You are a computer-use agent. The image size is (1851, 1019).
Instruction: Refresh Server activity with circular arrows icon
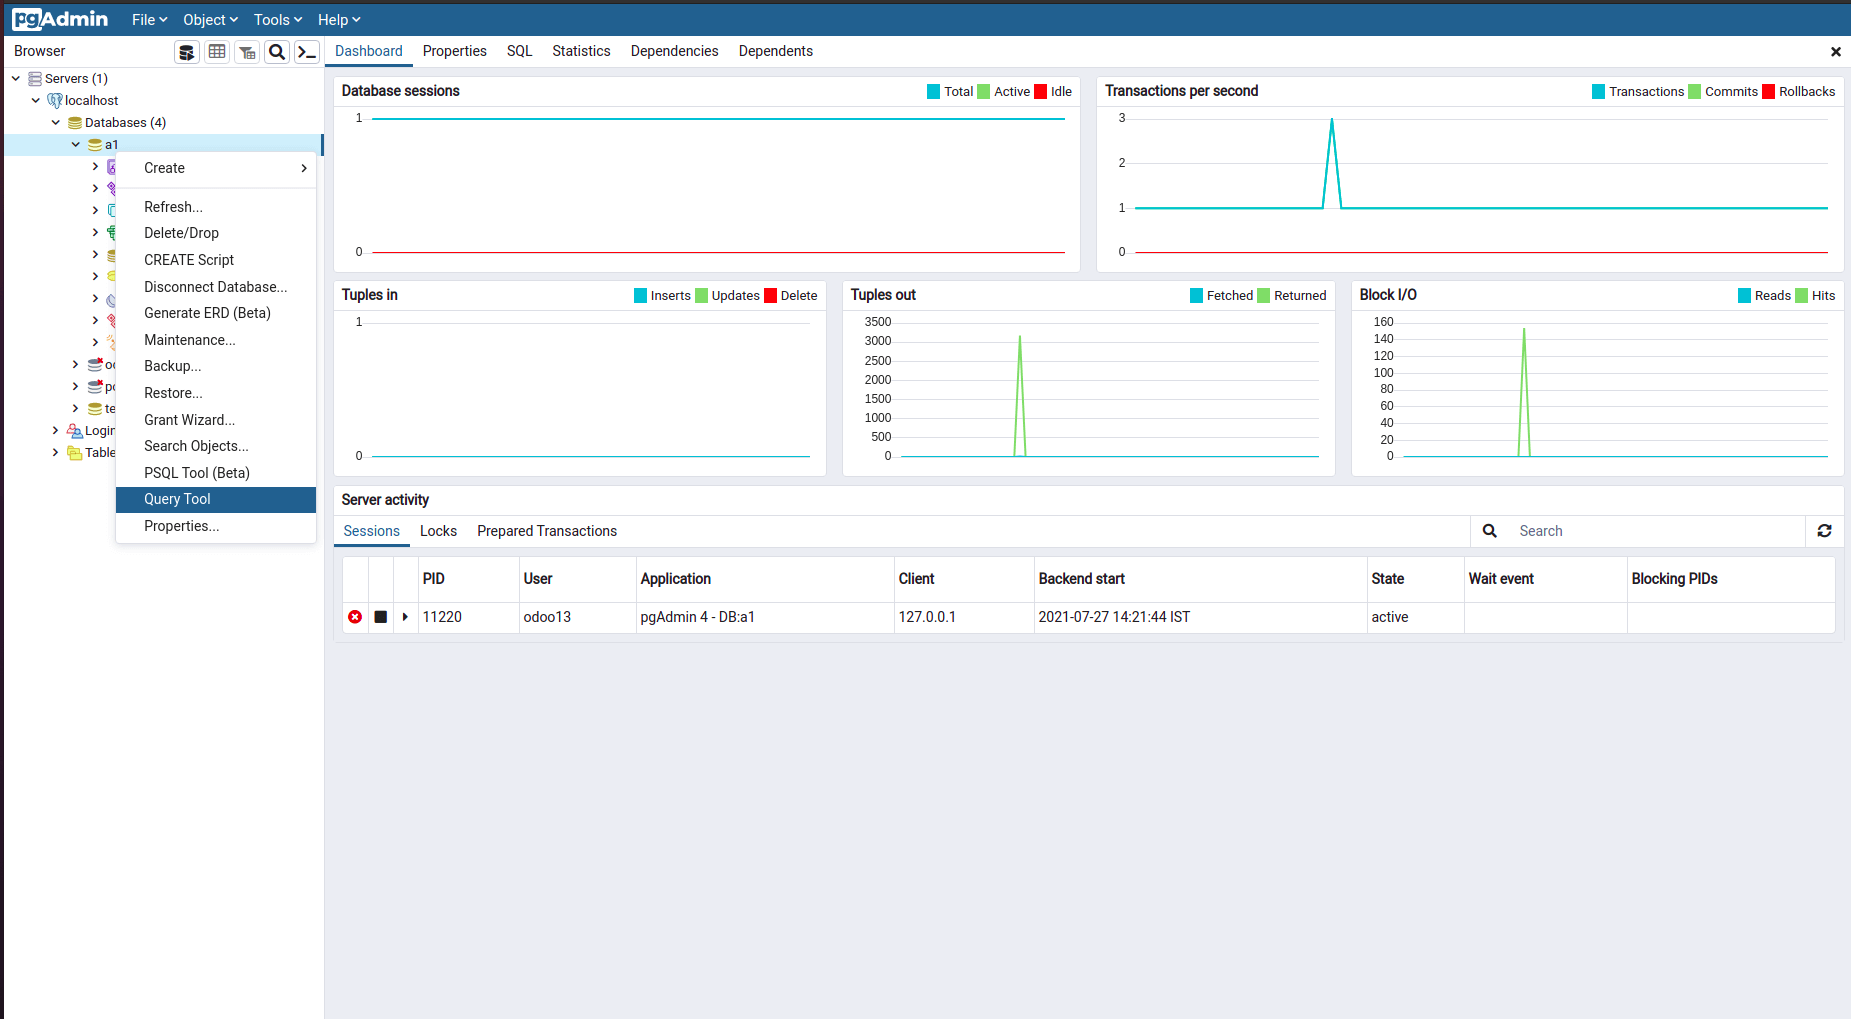pos(1824,531)
